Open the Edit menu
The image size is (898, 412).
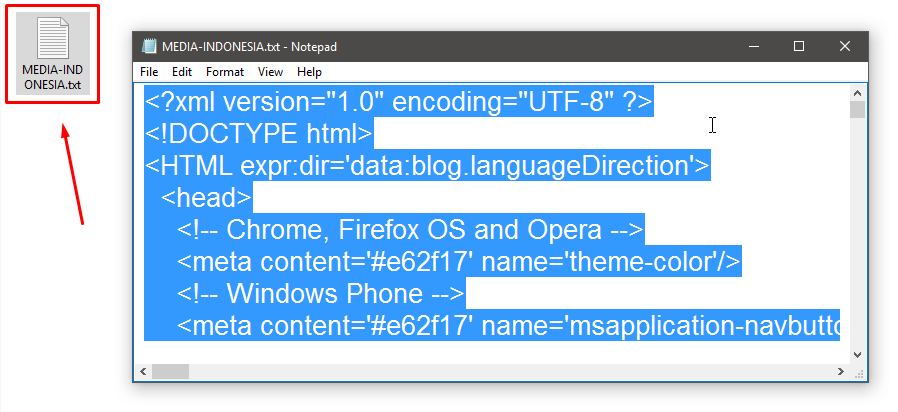click(x=182, y=72)
